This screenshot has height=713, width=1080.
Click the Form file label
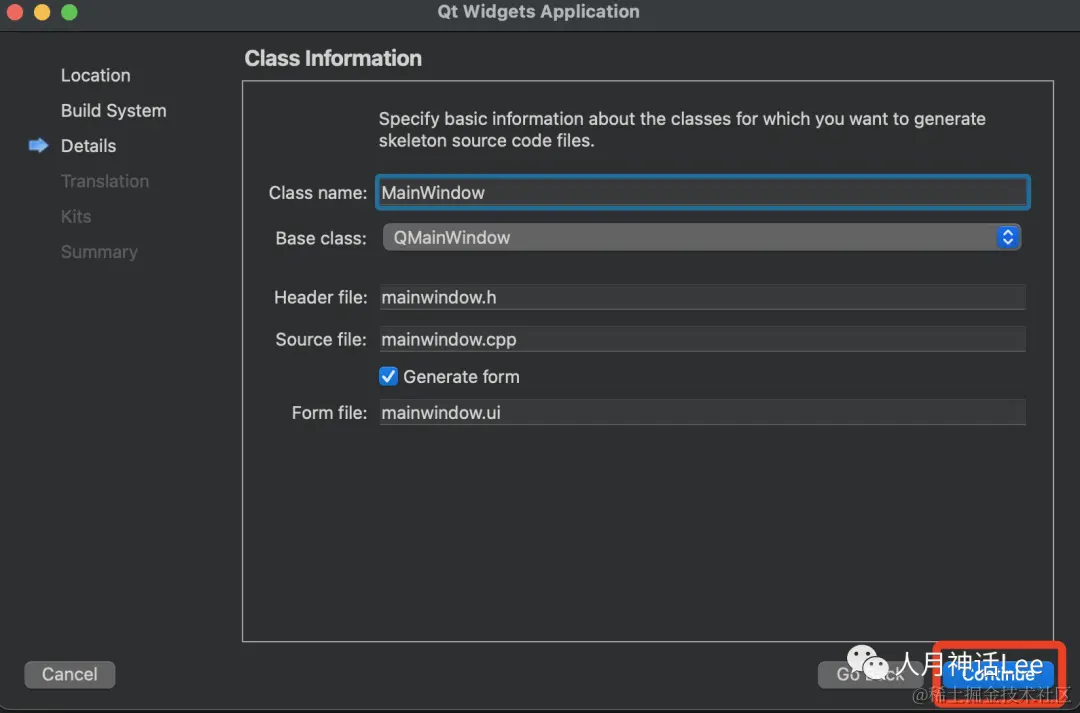(329, 412)
